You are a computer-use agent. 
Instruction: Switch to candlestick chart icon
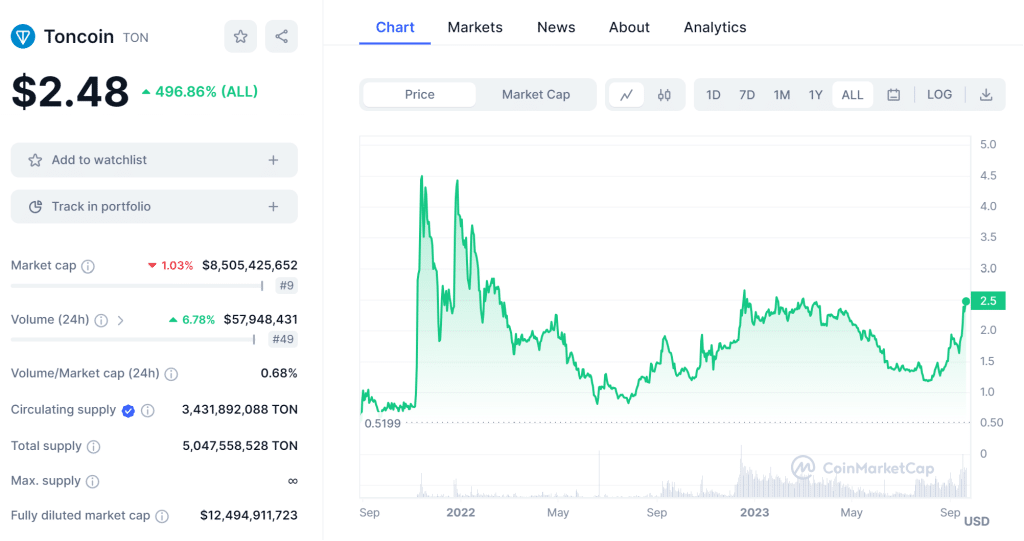664,95
